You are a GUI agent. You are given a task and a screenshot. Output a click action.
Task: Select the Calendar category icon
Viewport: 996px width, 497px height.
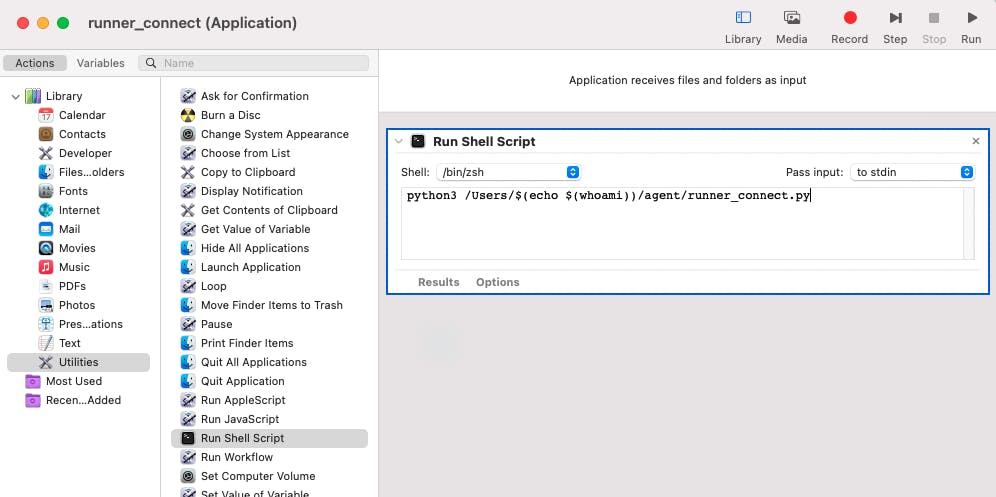coord(46,115)
